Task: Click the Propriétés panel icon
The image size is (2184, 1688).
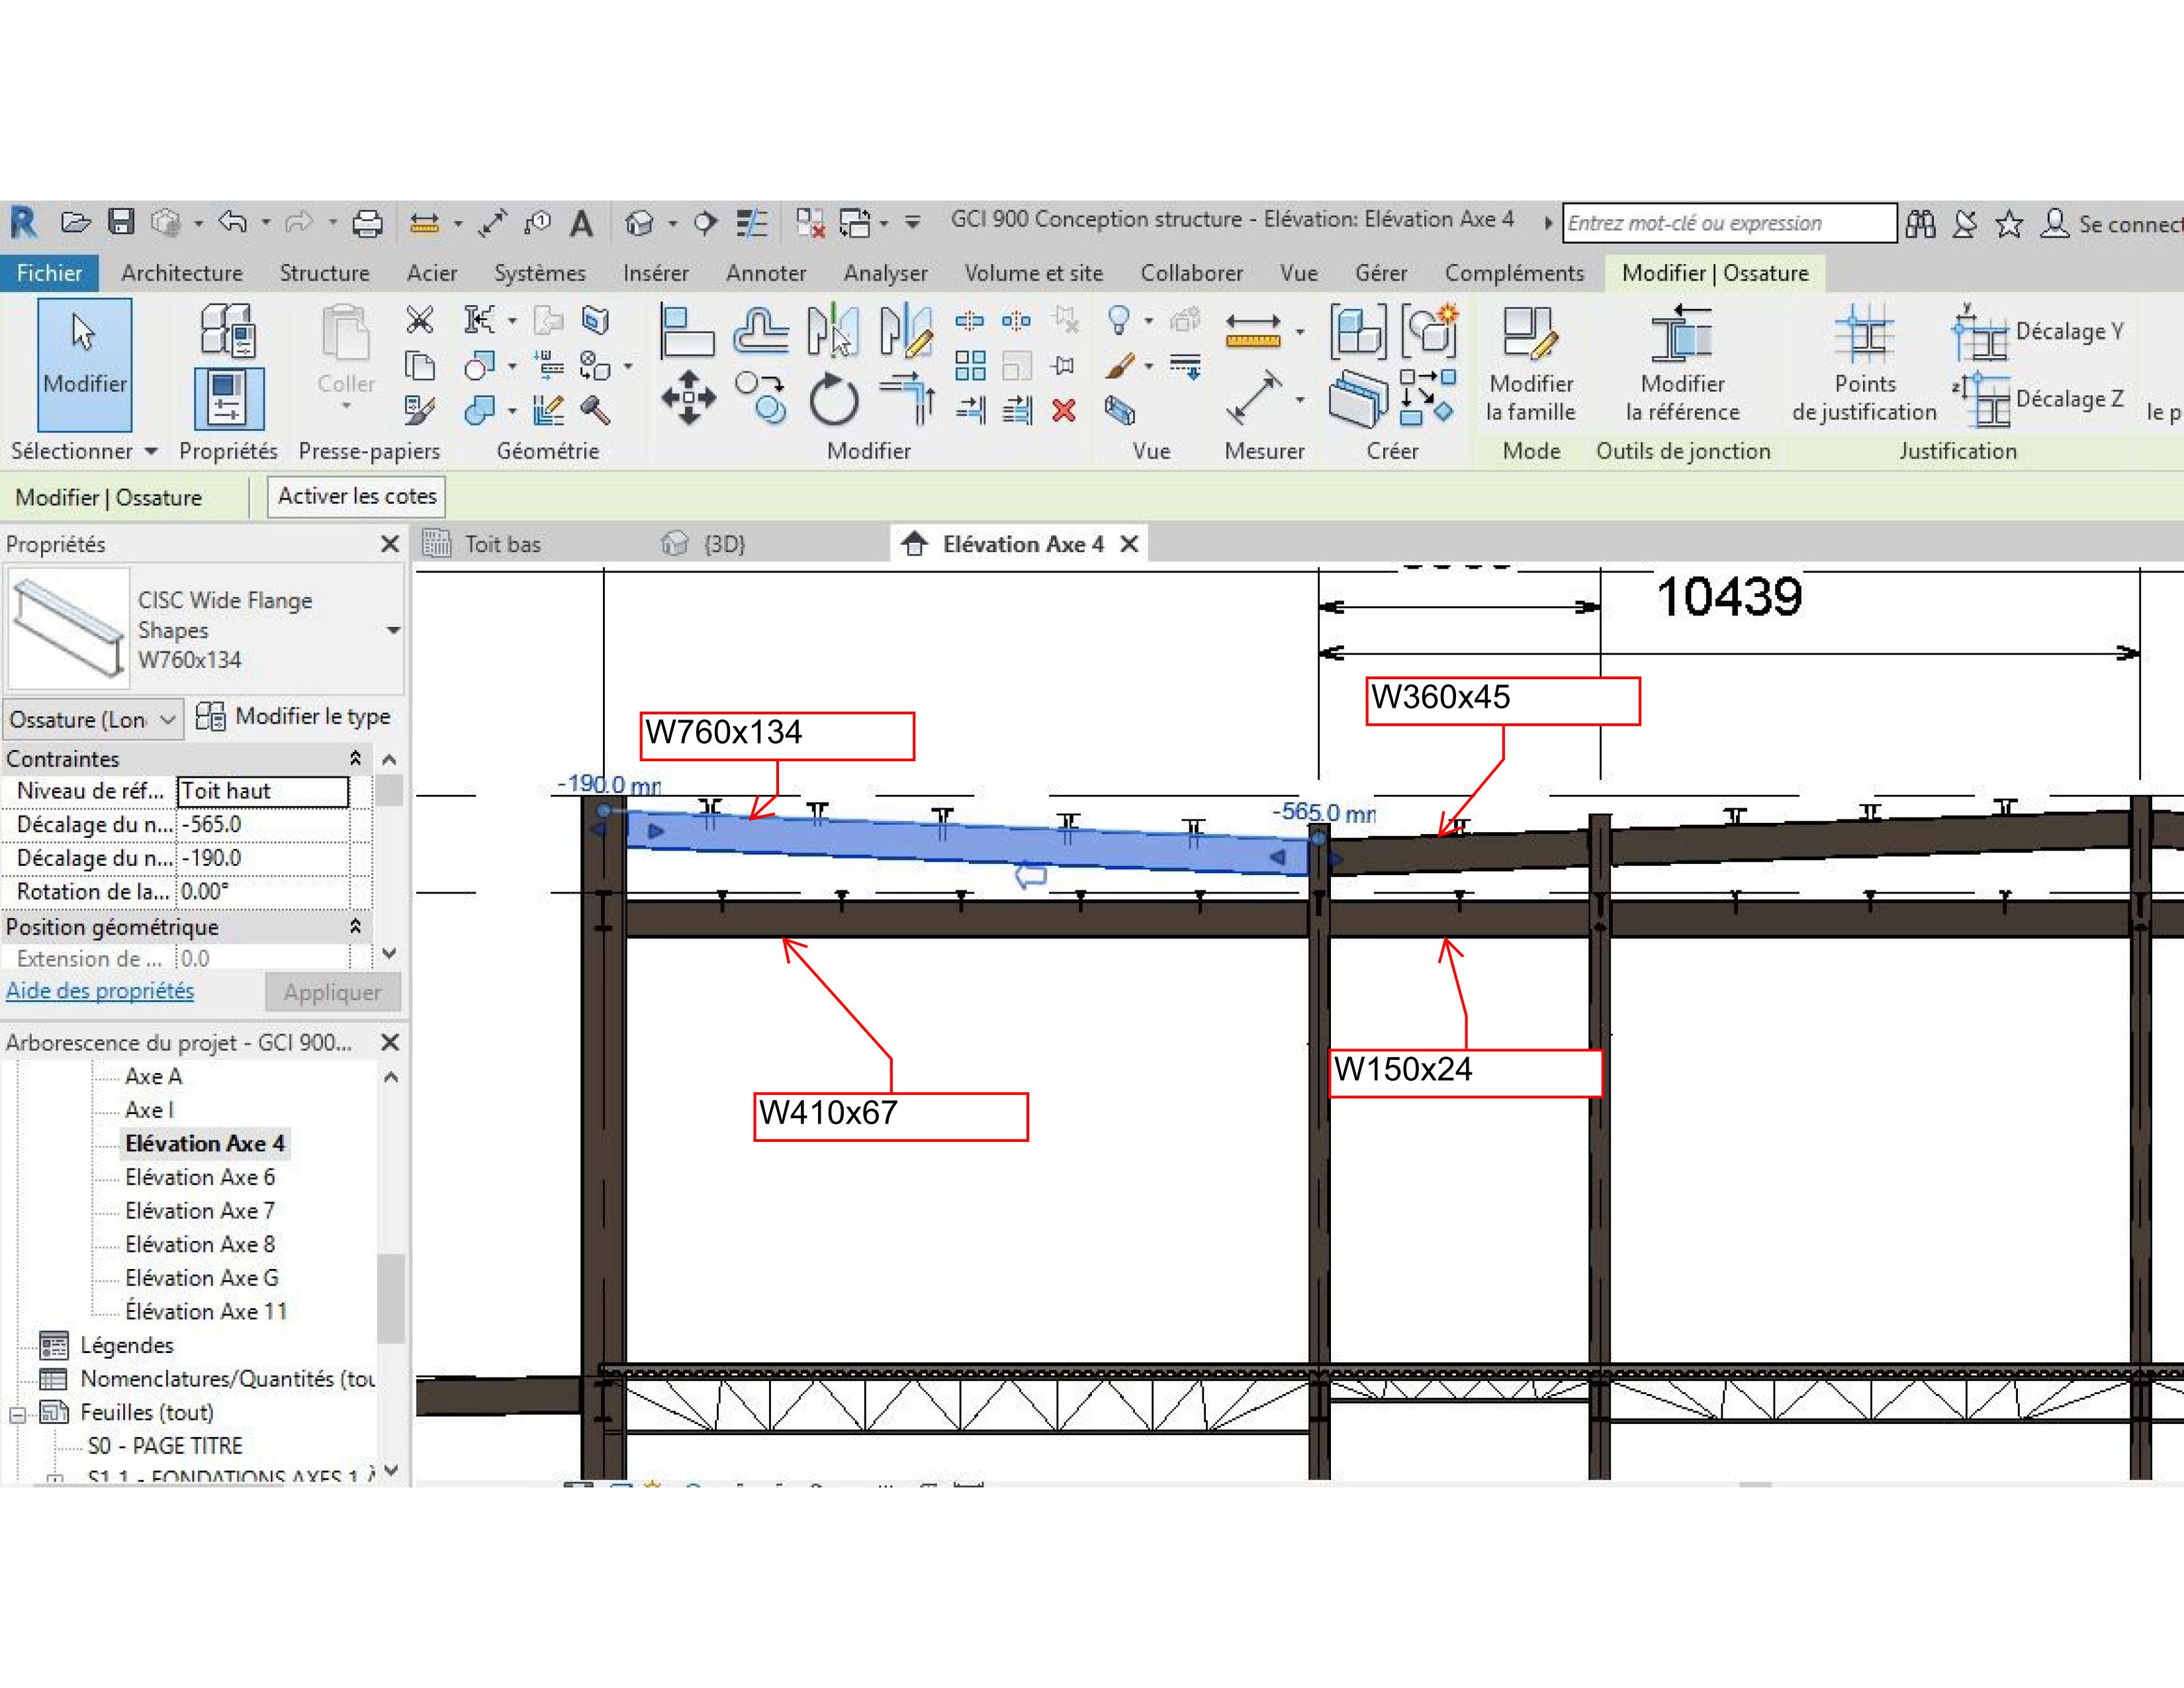Action: (229, 398)
